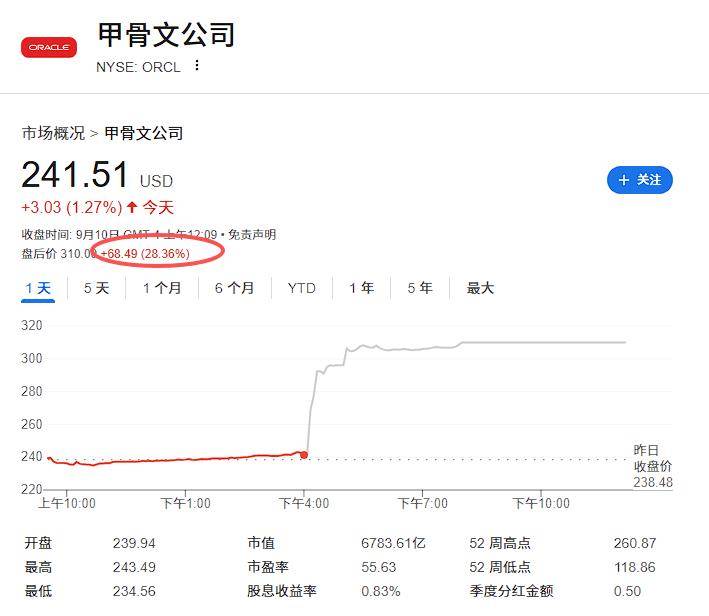The height and width of the screenshot is (616, 709).
Task: Click the 收盘时间 timestamp line
Action: point(119,234)
